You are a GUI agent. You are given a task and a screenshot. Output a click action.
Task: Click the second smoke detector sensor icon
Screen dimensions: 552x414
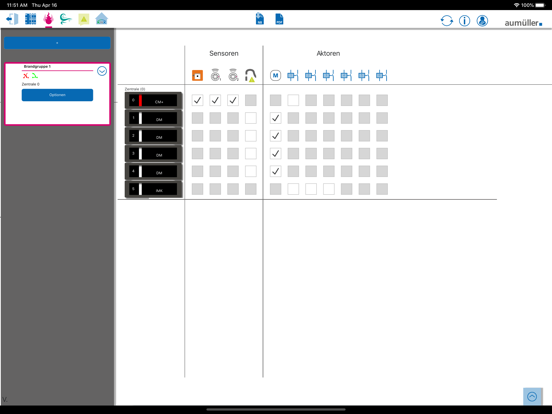tap(233, 75)
